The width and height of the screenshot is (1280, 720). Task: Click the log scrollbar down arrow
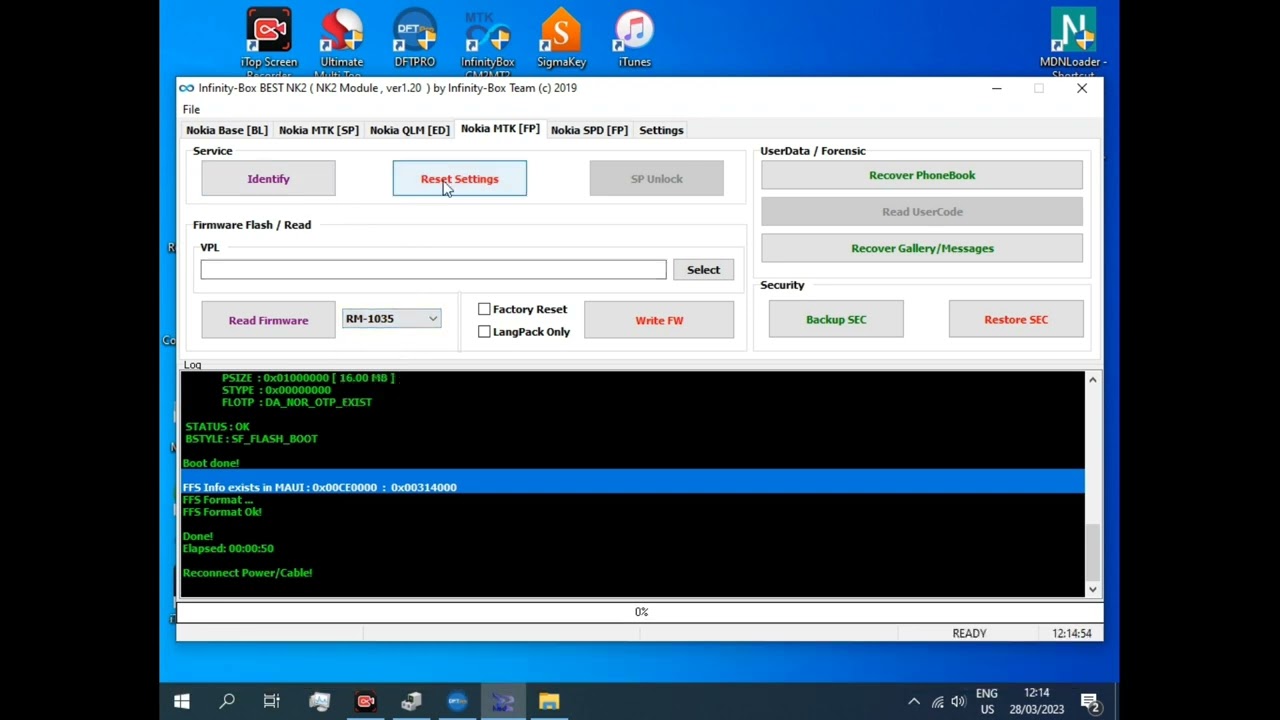pyautogui.click(x=1092, y=590)
